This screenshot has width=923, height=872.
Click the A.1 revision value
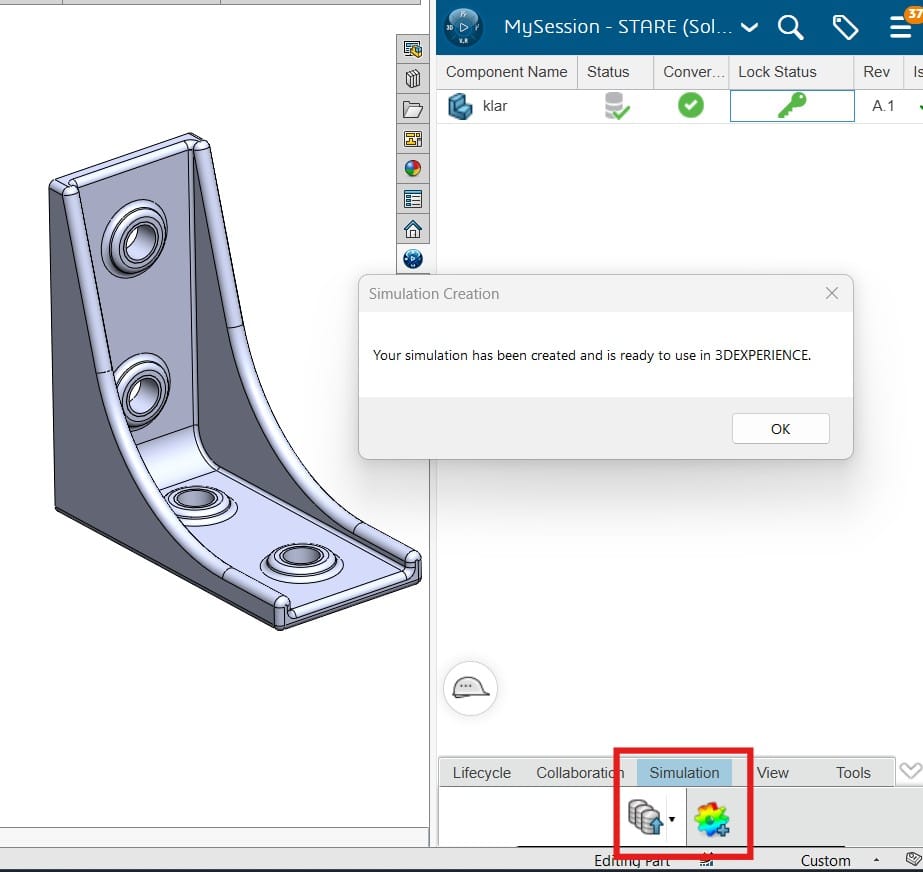(883, 106)
